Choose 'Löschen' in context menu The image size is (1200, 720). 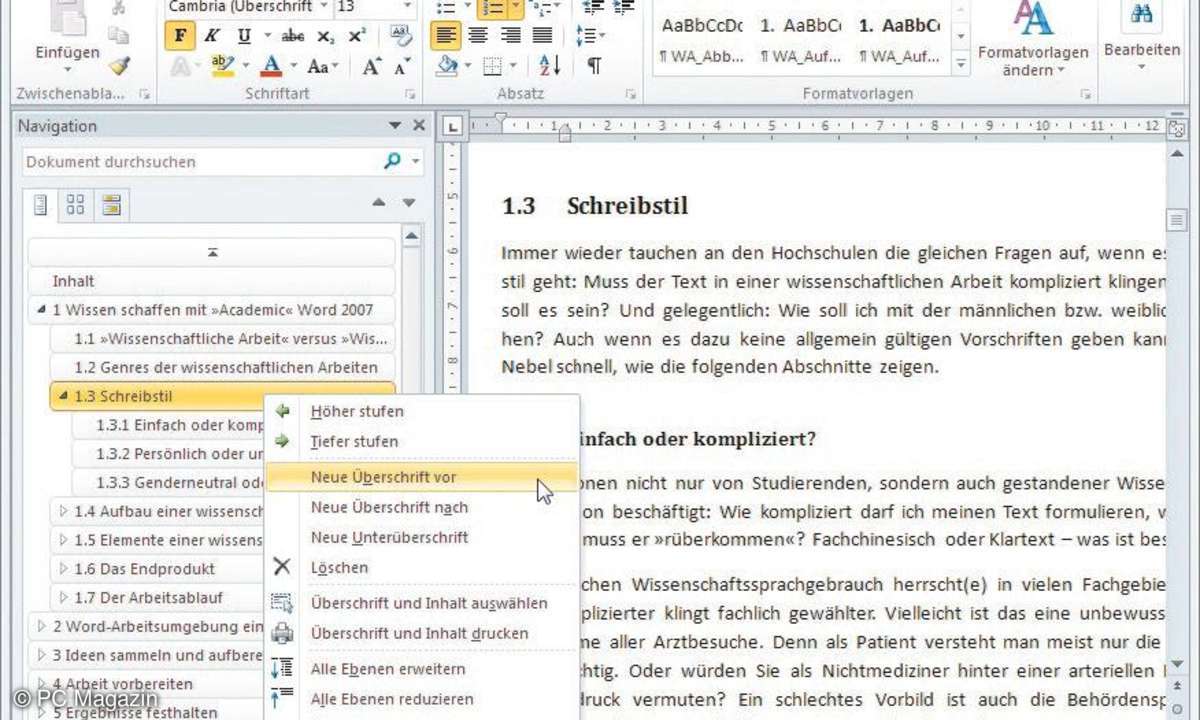pos(339,567)
